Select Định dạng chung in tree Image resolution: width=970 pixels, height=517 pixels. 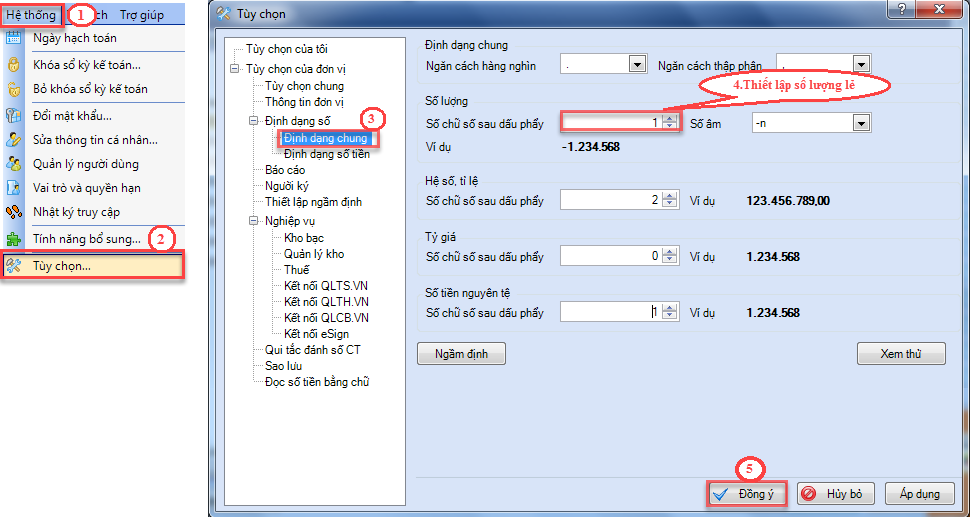(x=325, y=138)
